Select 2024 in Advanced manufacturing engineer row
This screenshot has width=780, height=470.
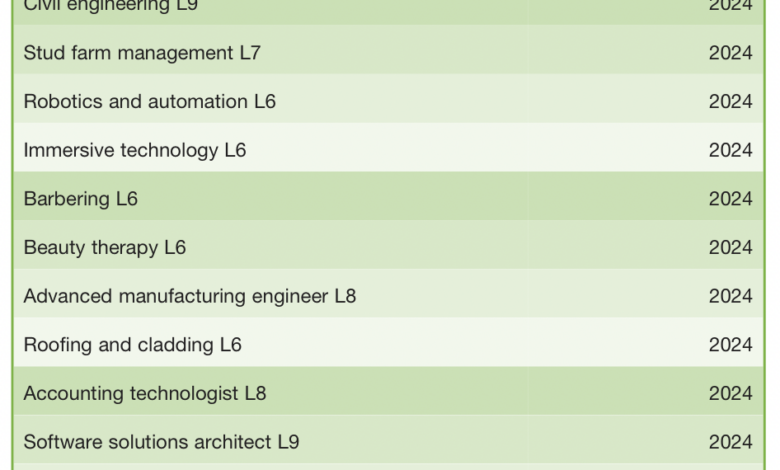coord(730,296)
